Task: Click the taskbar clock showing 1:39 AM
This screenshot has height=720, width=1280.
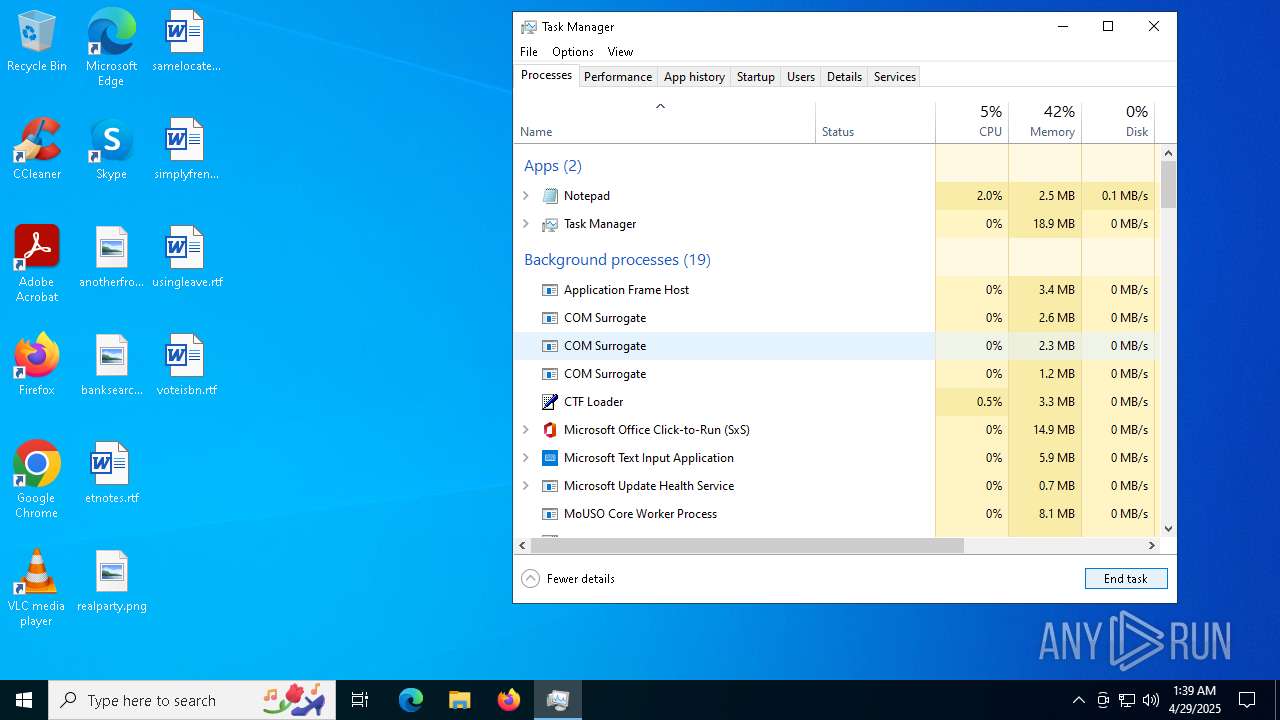Action: click(x=1194, y=700)
